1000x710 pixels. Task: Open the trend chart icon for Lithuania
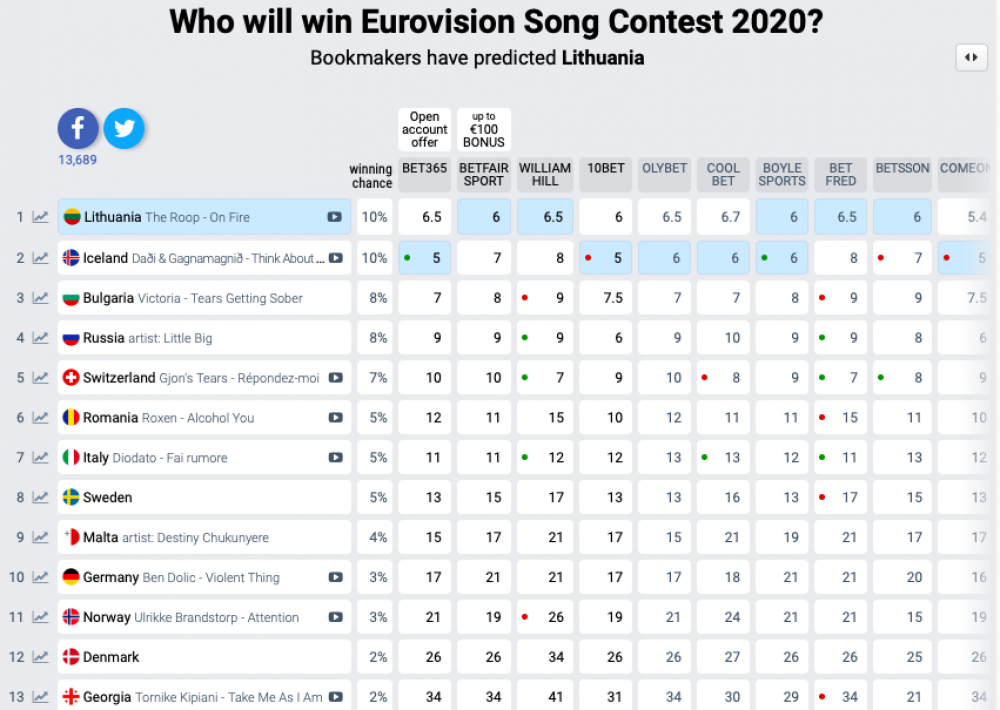(41, 217)
